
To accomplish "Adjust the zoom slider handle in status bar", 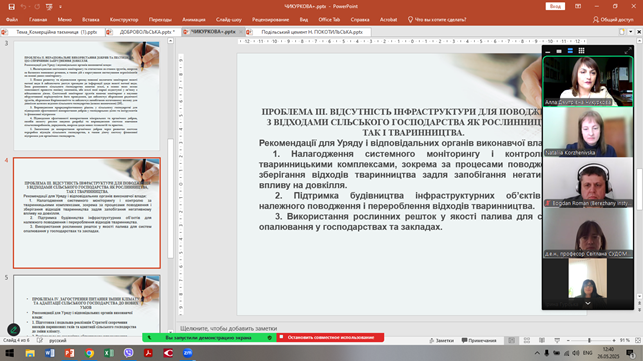I will tap(589, 340).
